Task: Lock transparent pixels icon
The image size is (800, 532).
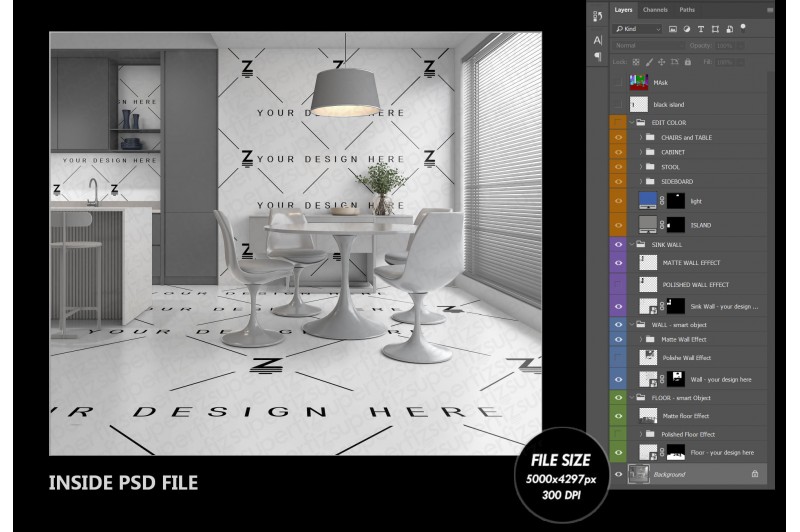Action: pos(636,62)
